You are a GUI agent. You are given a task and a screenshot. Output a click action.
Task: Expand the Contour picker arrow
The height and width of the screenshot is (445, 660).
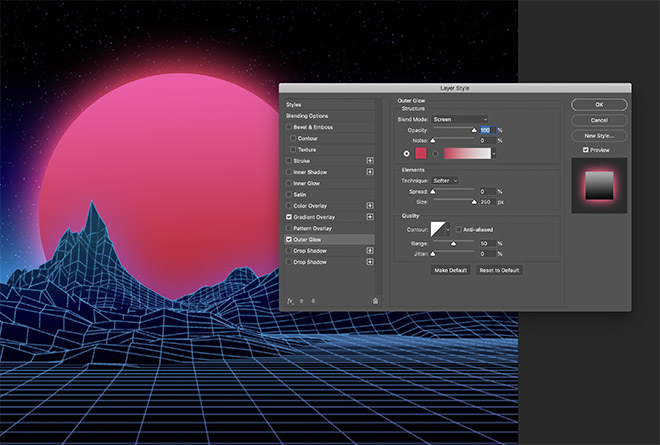[x=450, y=229]
